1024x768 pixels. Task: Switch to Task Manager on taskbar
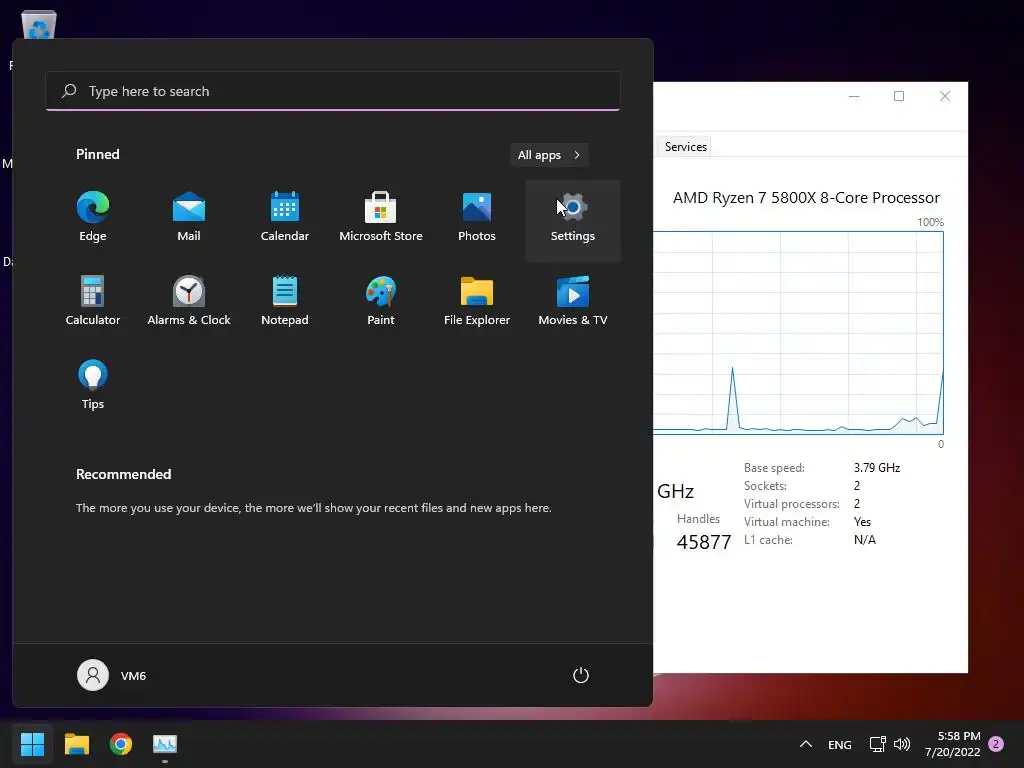[x=165, y=744]
